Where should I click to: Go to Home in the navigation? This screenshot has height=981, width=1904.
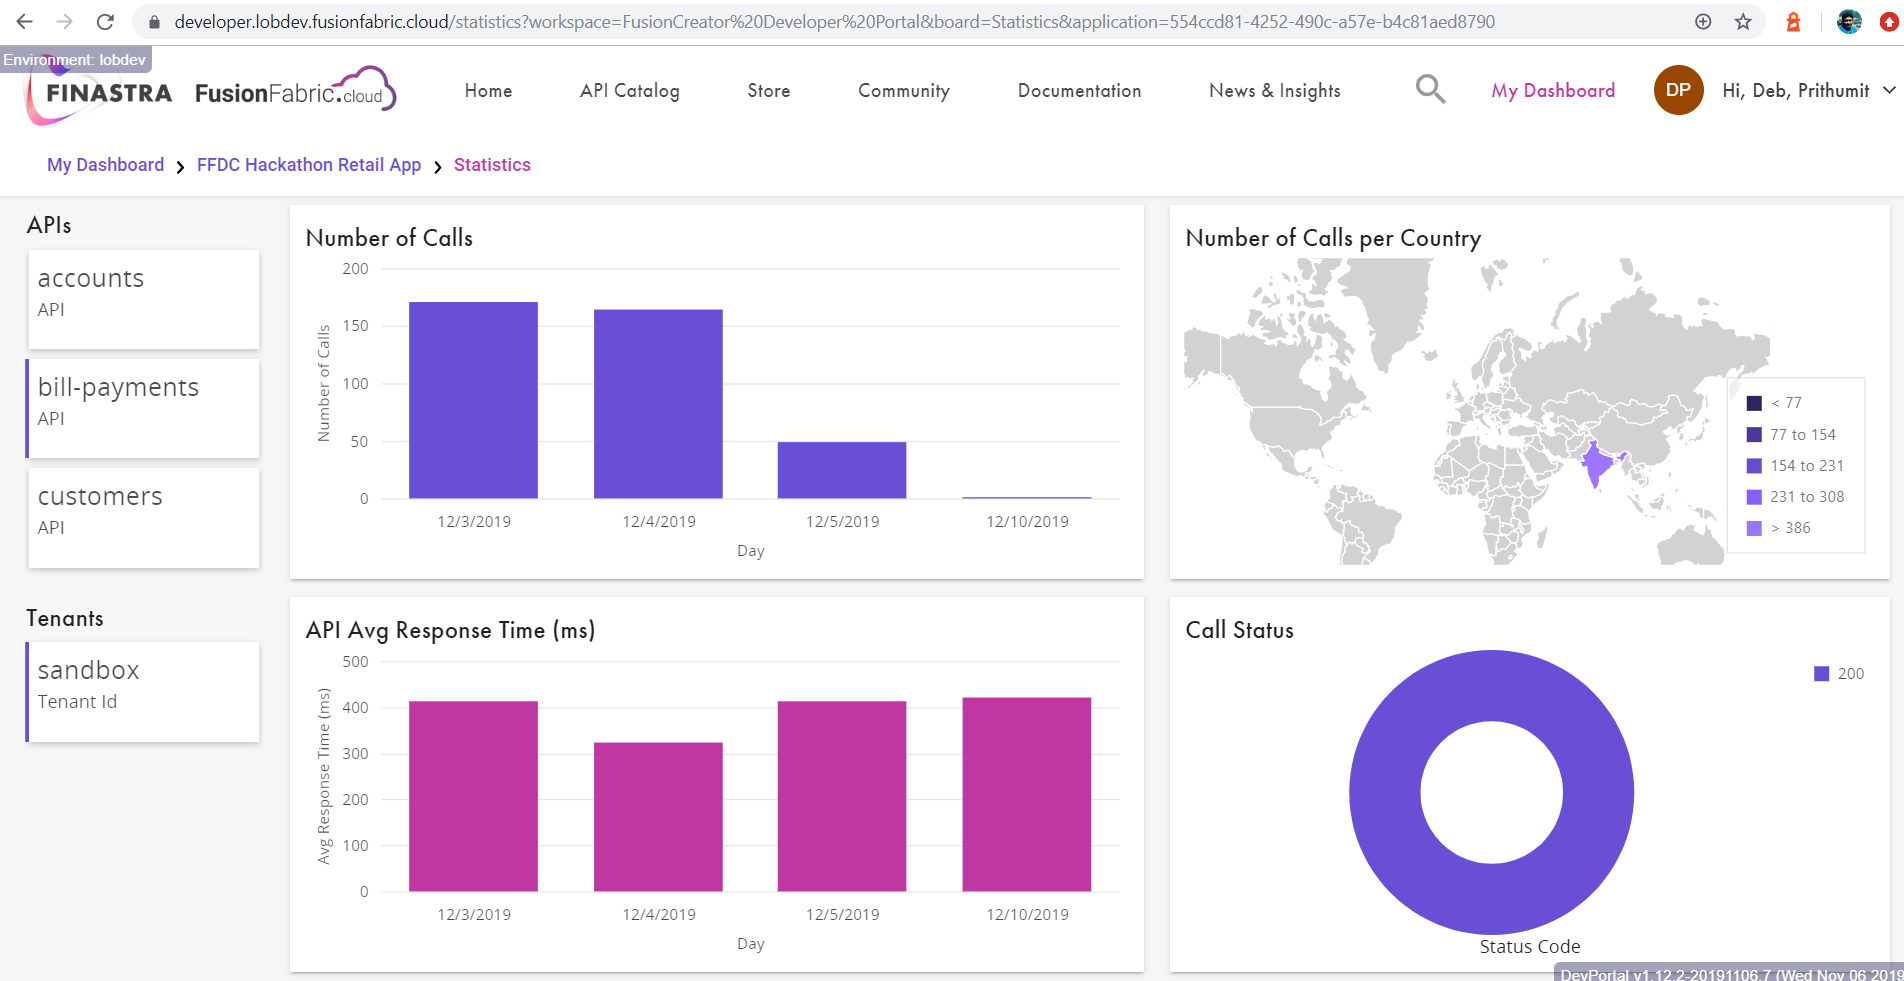pos(488,91)
